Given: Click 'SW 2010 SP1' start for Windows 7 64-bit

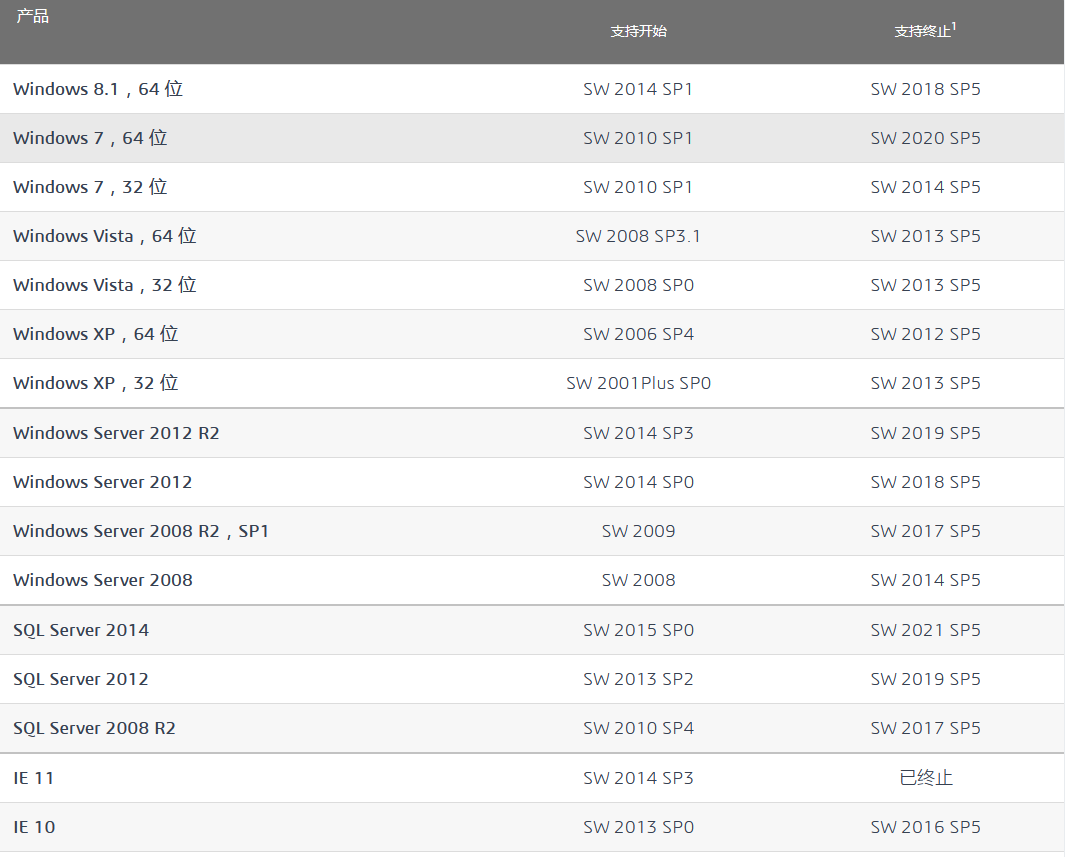Looking at the screenshot, I should (x=638, y=138).
